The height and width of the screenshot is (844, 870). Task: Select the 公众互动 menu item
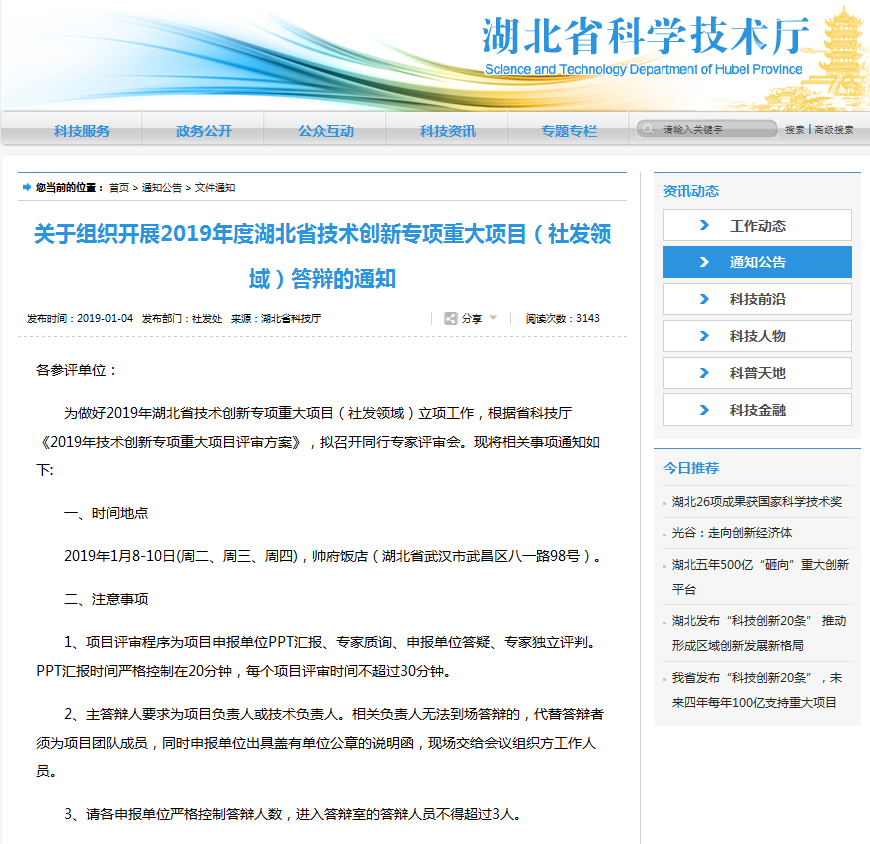pyautogui.click(x=326, y=131)
